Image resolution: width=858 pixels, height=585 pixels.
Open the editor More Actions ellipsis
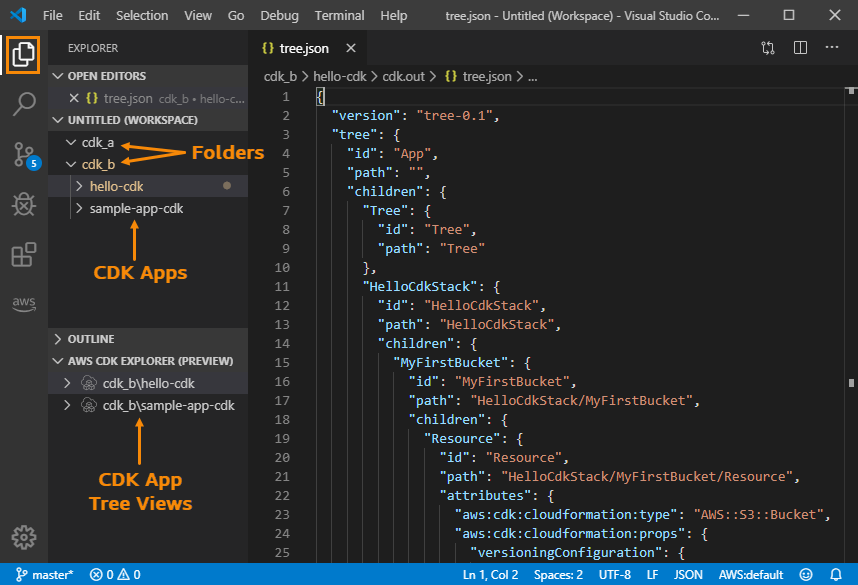(832, 48)
